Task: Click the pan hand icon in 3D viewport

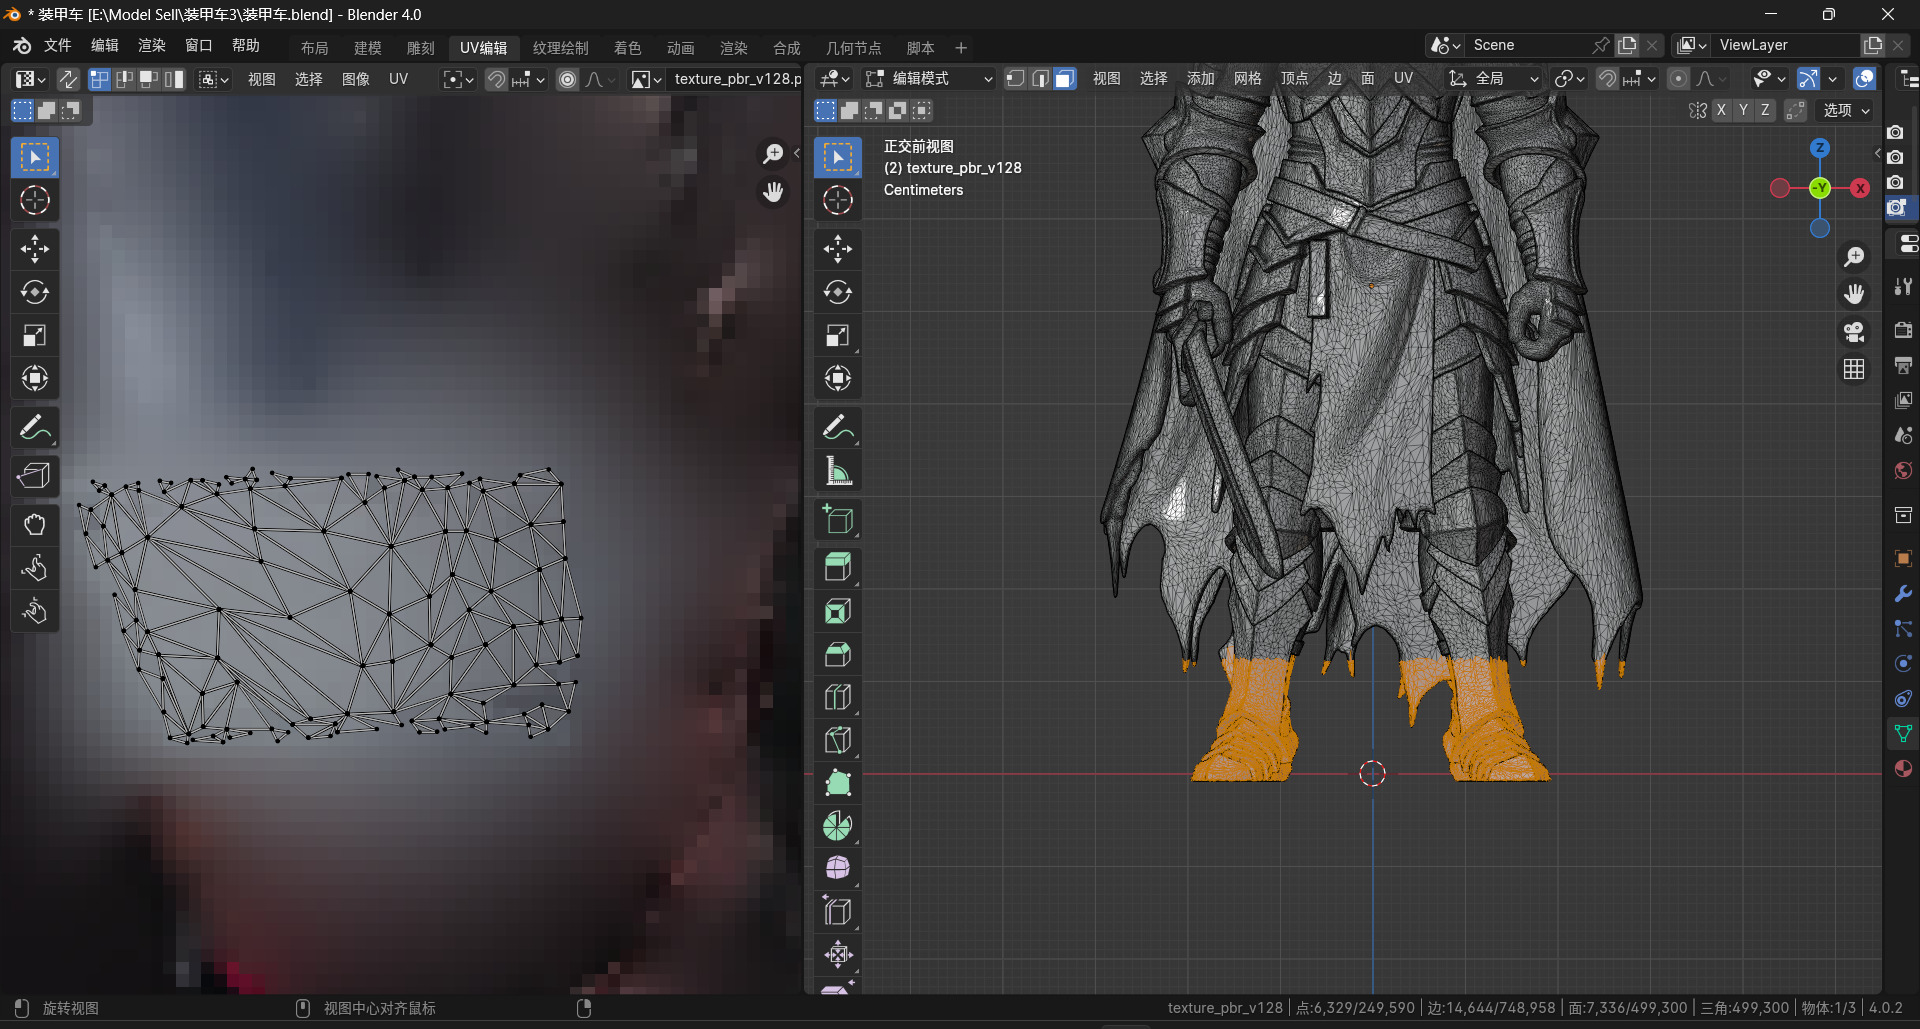Action: click(1854, 294)
